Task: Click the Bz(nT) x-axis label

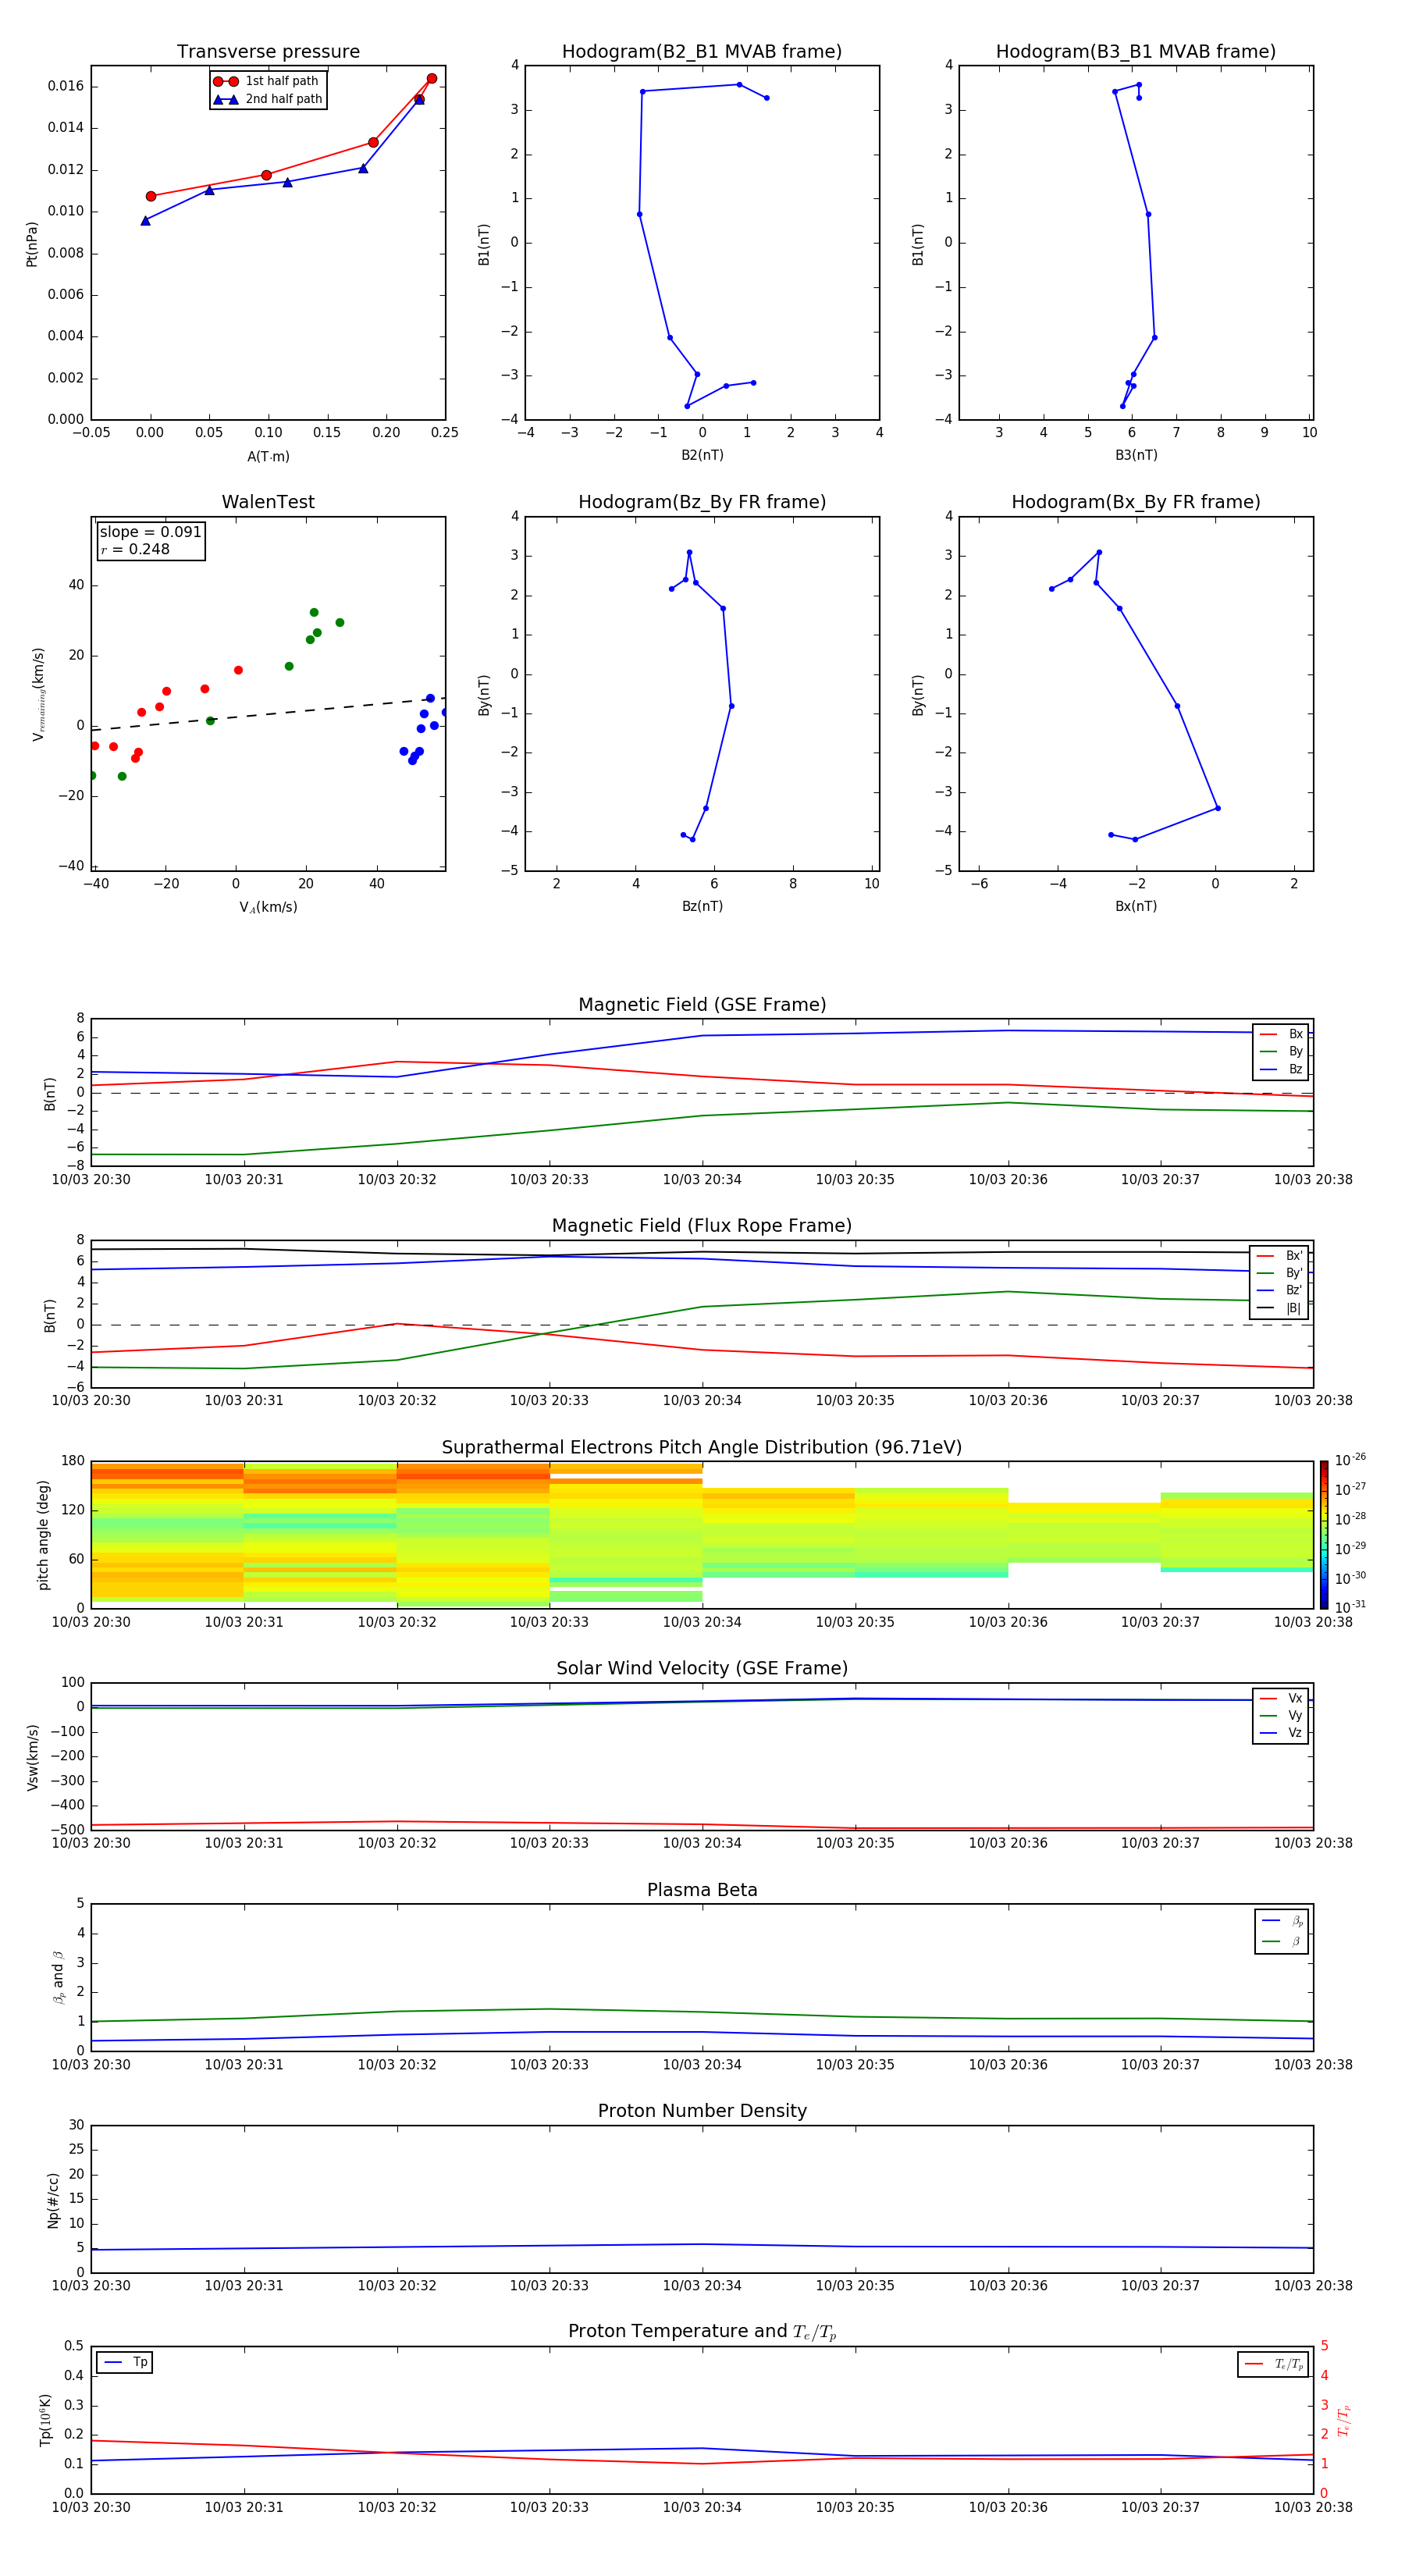Action: pos(702,906)
